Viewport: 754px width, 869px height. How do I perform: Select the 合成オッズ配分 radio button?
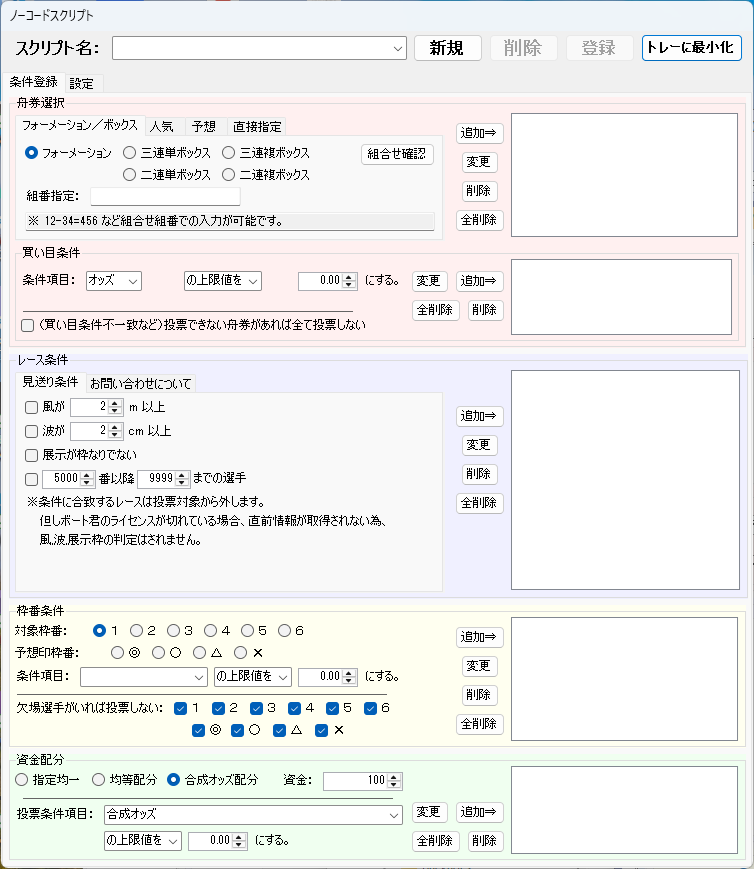(x=213, y=780)
